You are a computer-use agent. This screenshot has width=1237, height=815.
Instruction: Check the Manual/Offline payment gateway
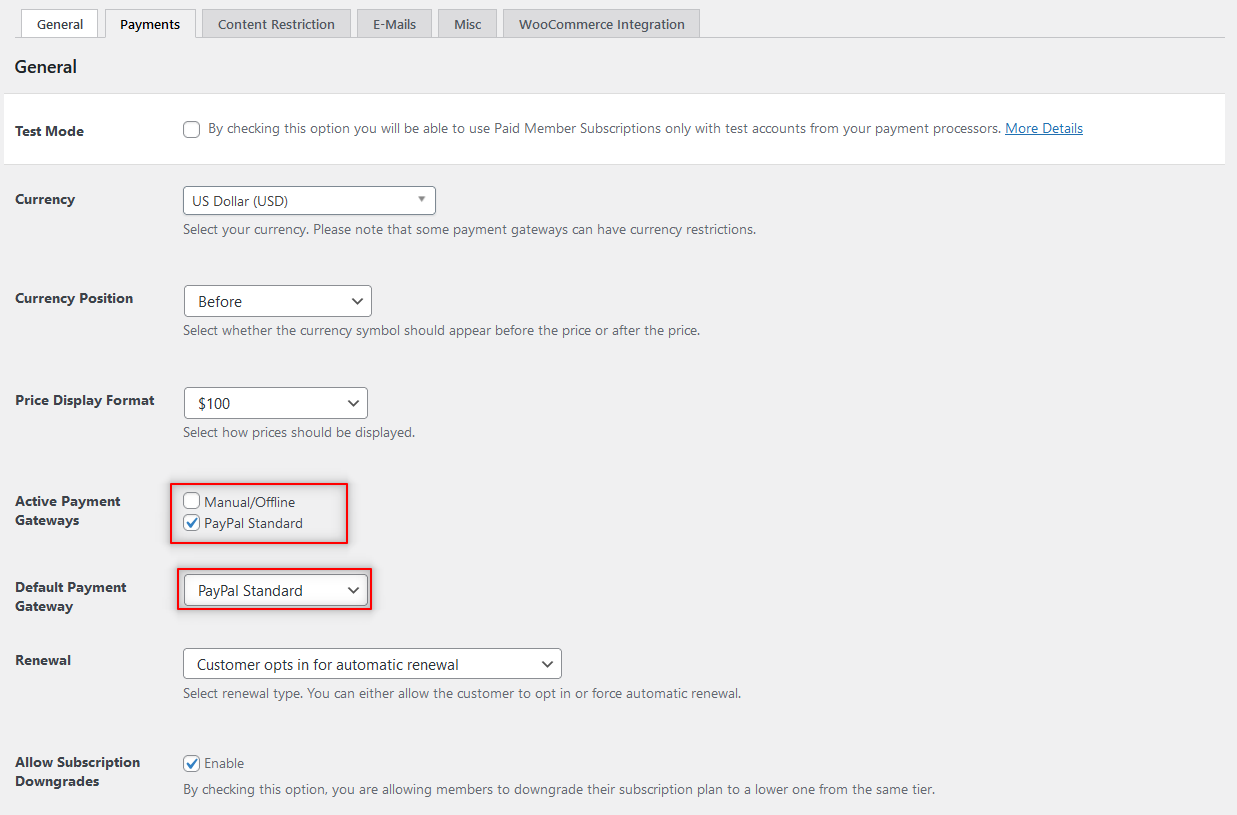[192, 501]
